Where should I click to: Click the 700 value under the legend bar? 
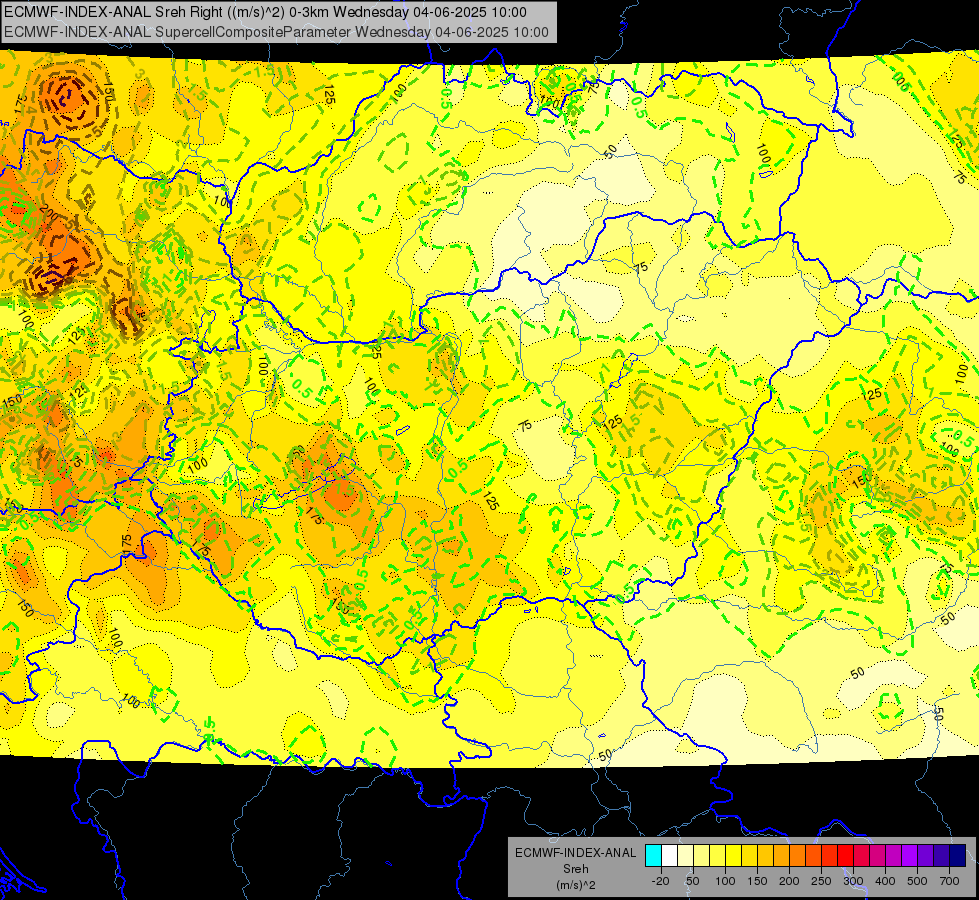(950, 881)
